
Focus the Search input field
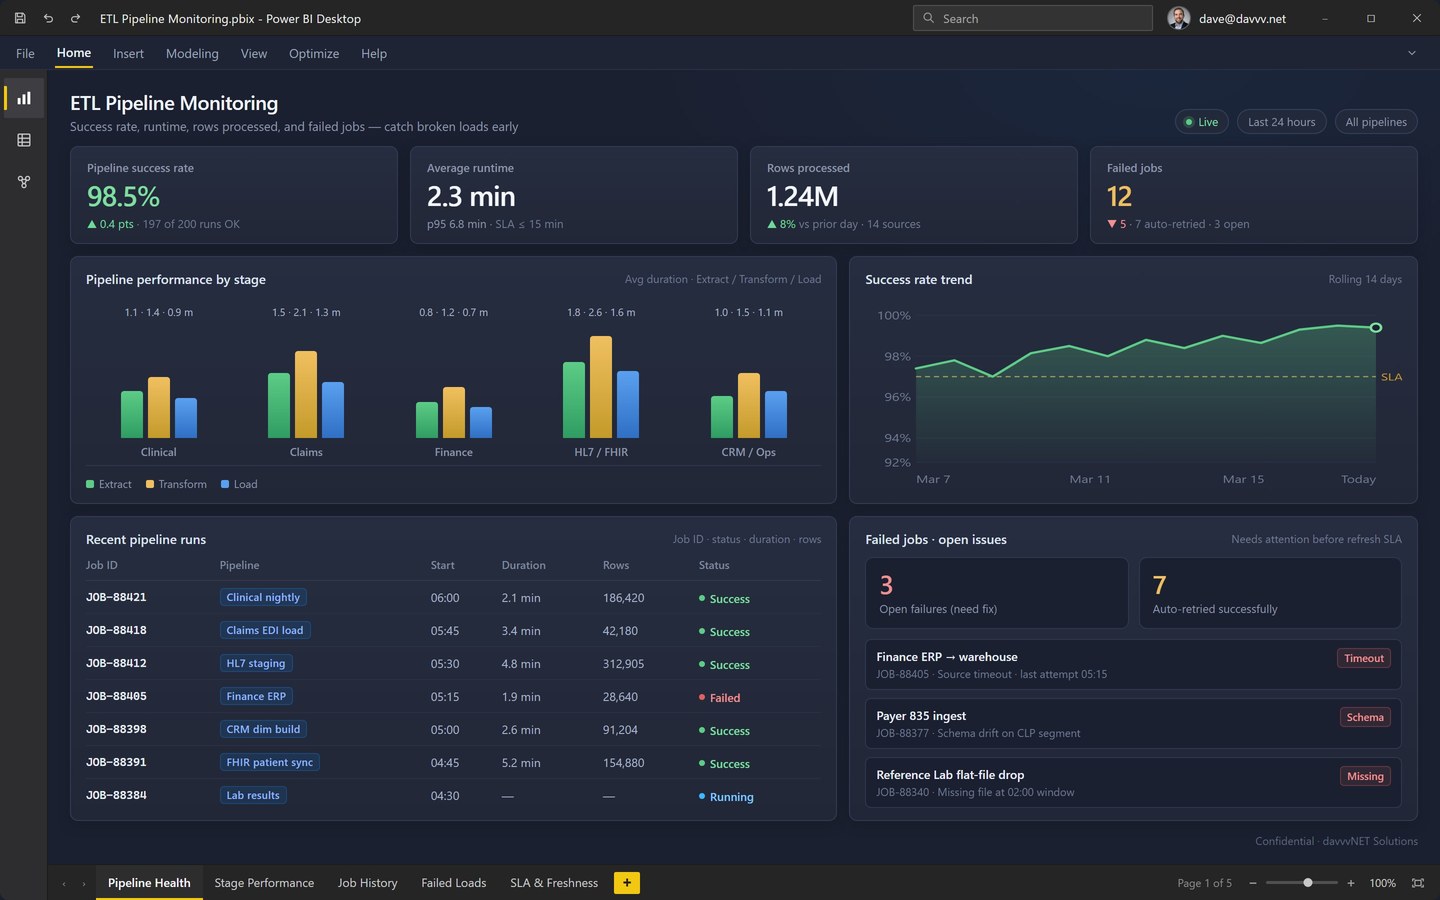pyautogui.click(x=1033, y=18)
